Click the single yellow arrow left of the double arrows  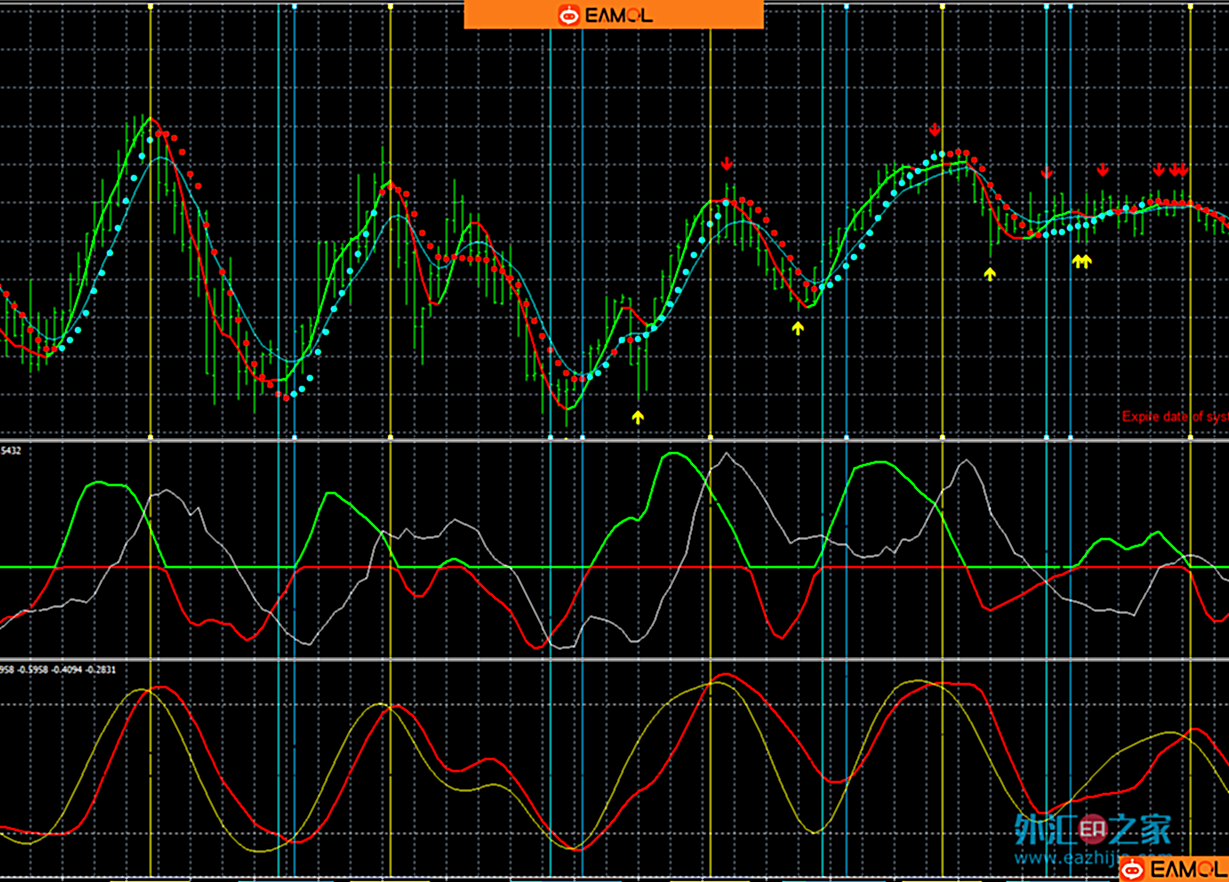click(x=990, y=273)
